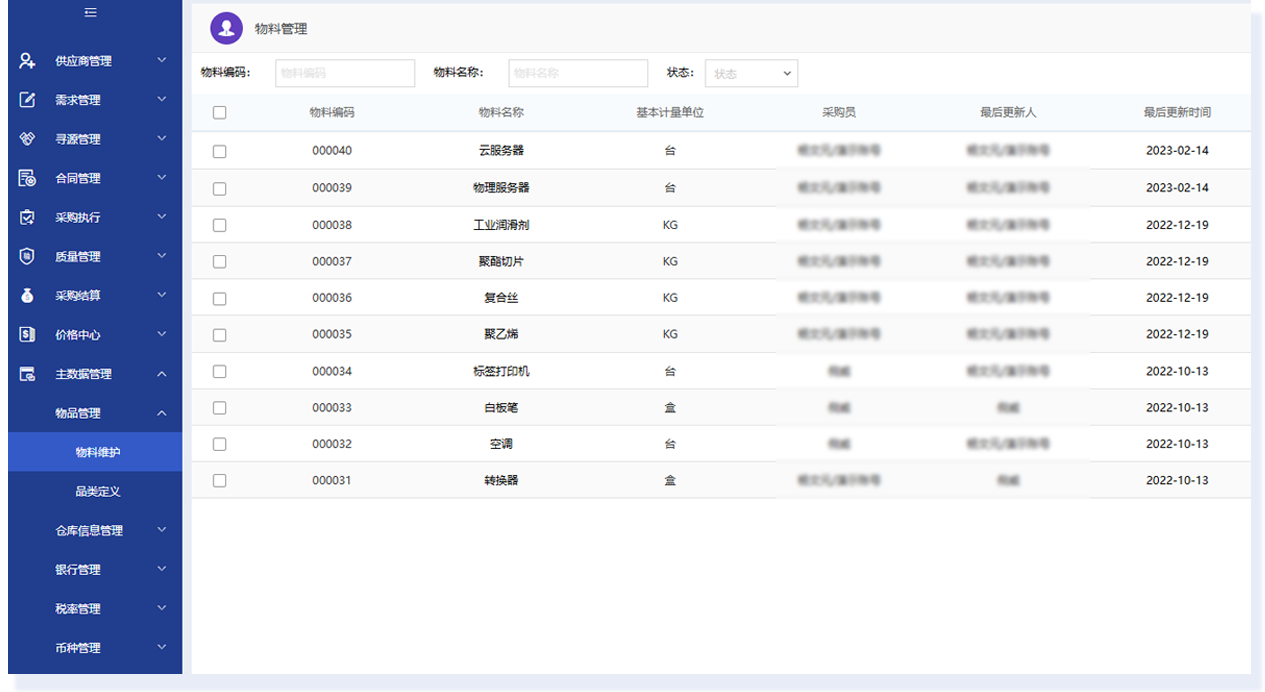Click the 物料名称 input field
The height and width of the screenshot is (692, 1265).
(578, 73)
